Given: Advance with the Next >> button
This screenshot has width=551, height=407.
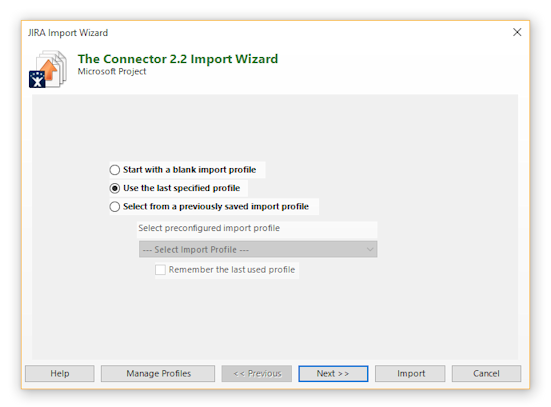Looking at the screenshot, I should click(333, 373).
